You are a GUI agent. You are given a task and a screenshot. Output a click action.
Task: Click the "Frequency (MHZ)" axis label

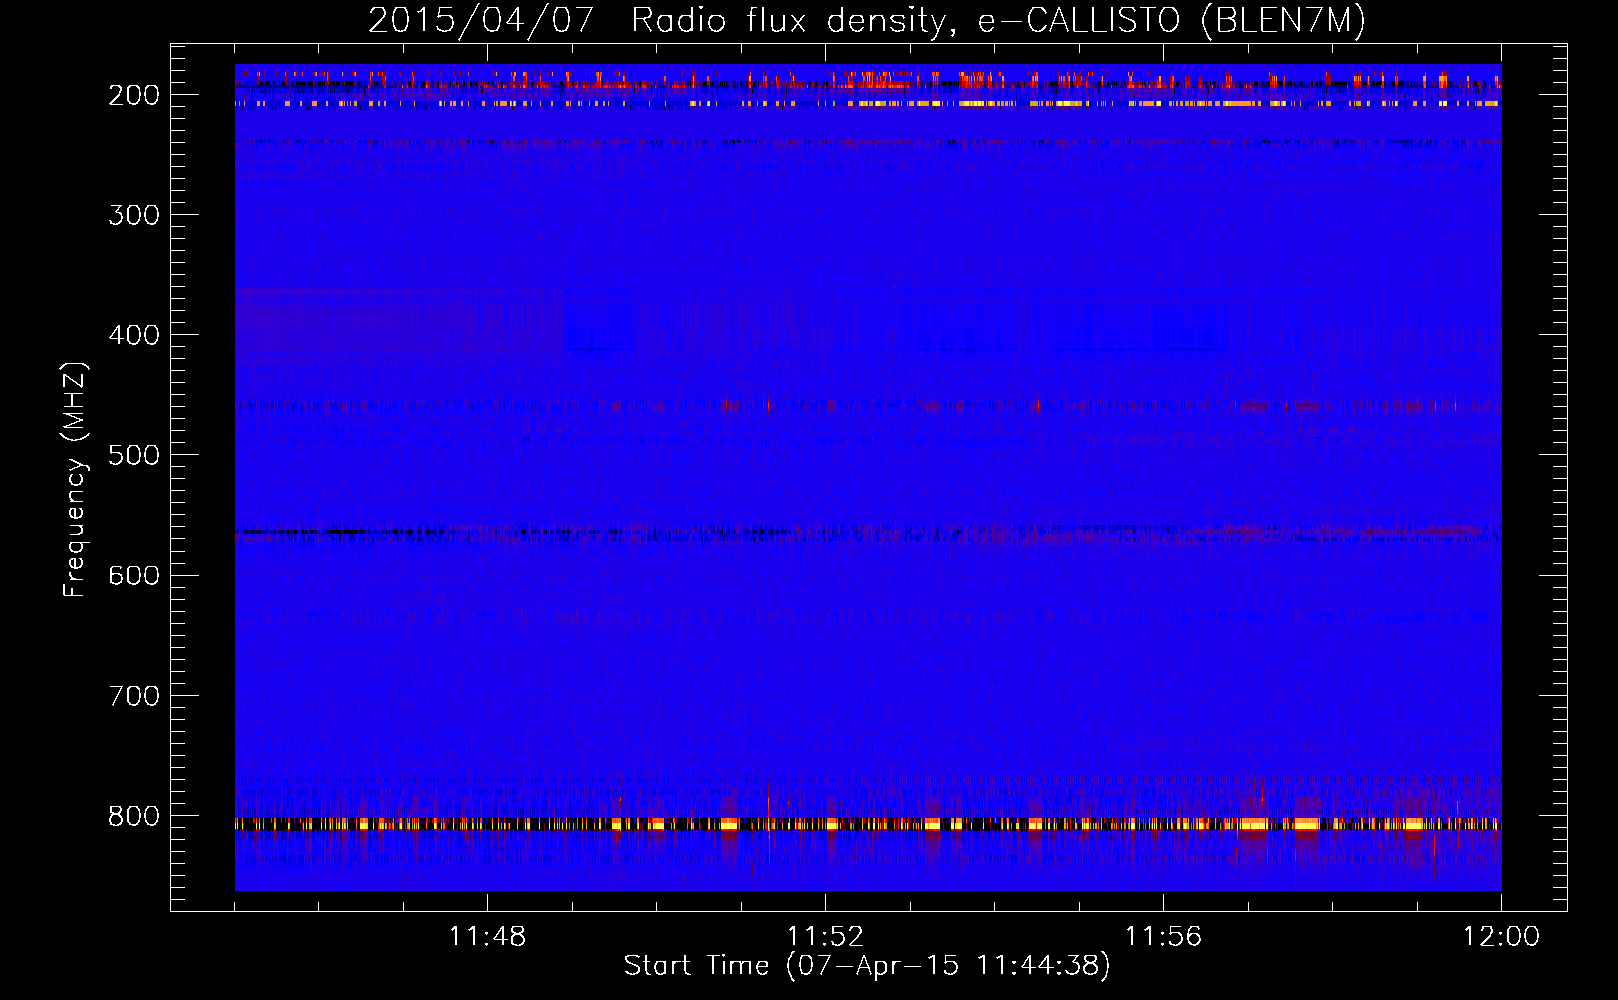[x=75, y=479]
